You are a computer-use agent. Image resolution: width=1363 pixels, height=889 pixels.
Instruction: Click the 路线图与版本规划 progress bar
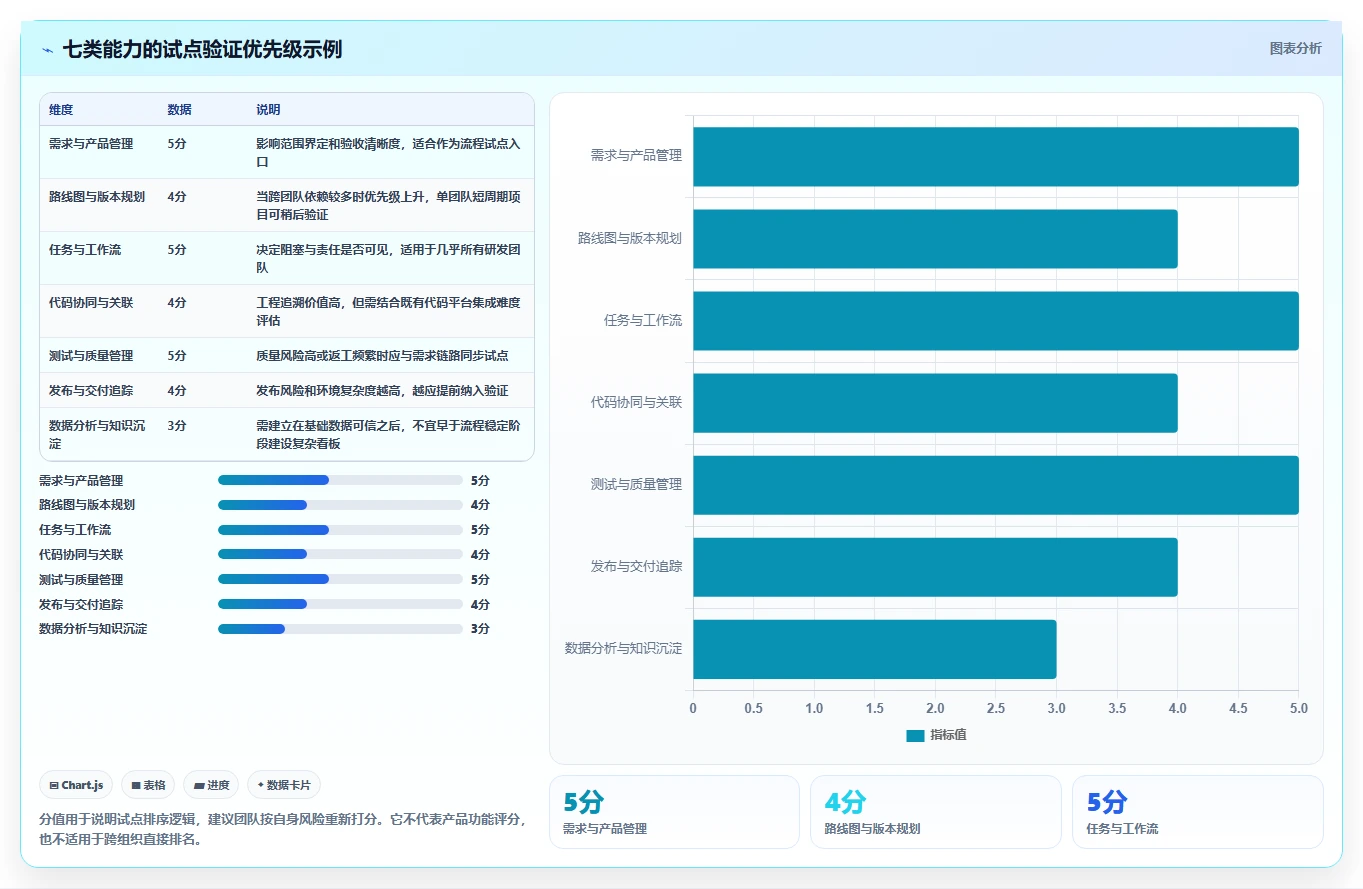click(340, 505)
